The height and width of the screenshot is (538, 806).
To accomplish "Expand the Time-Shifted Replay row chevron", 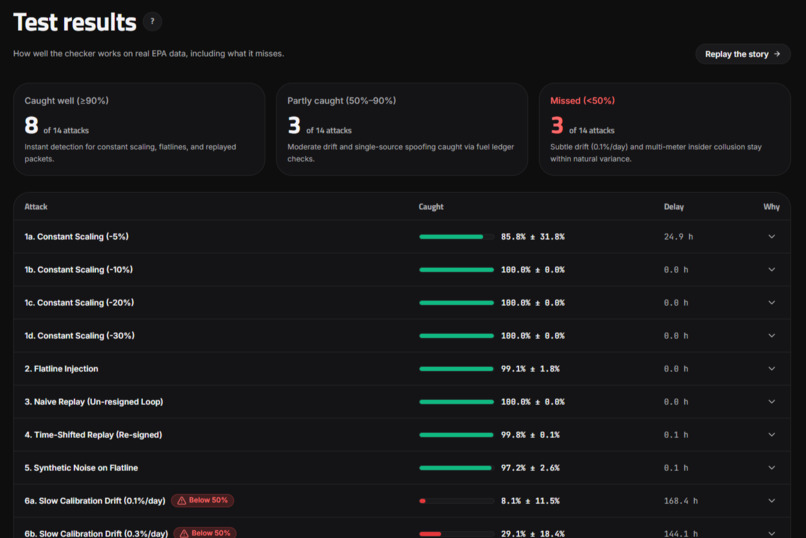I will 772,435.
